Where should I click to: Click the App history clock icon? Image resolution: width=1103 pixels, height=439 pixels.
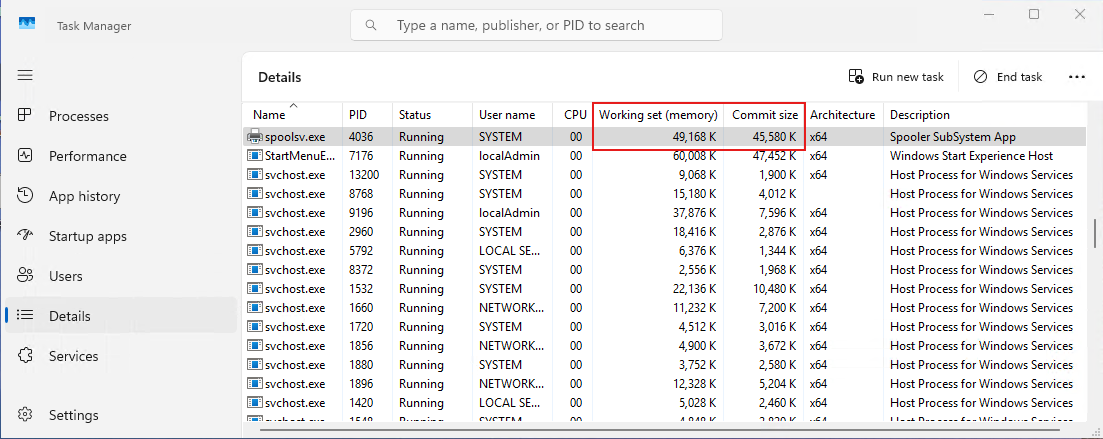(x=25, y=196)
